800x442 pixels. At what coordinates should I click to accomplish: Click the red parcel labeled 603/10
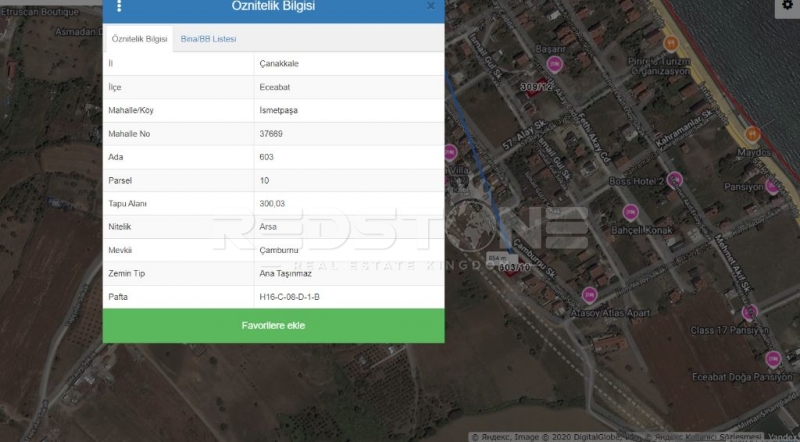pos(513,267)
